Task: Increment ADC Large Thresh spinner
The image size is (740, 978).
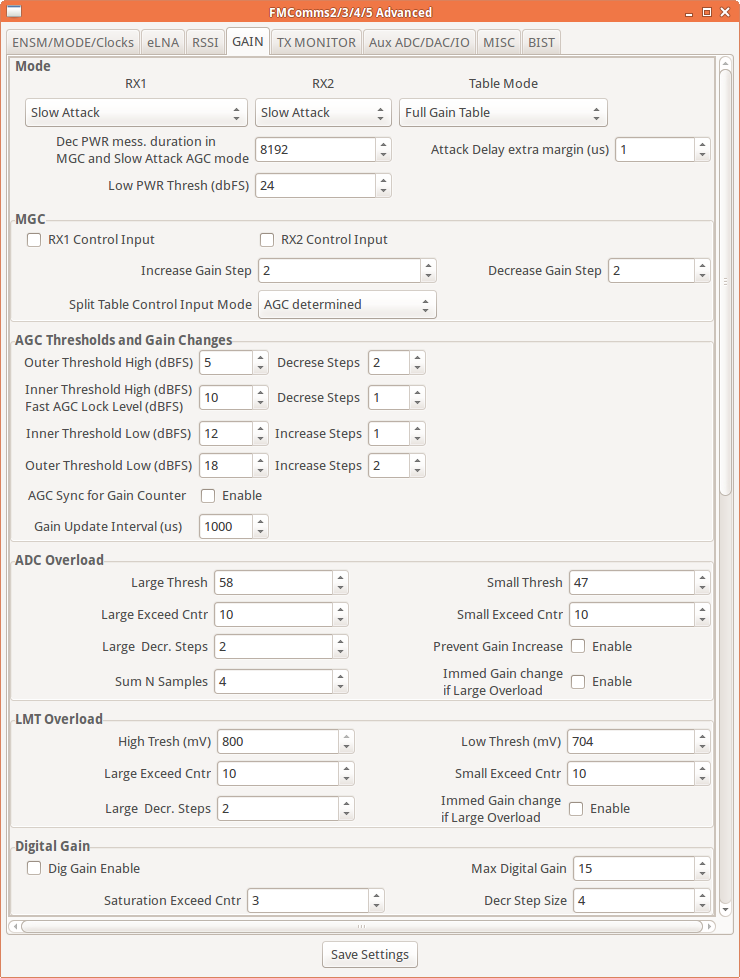Action: 341,577
